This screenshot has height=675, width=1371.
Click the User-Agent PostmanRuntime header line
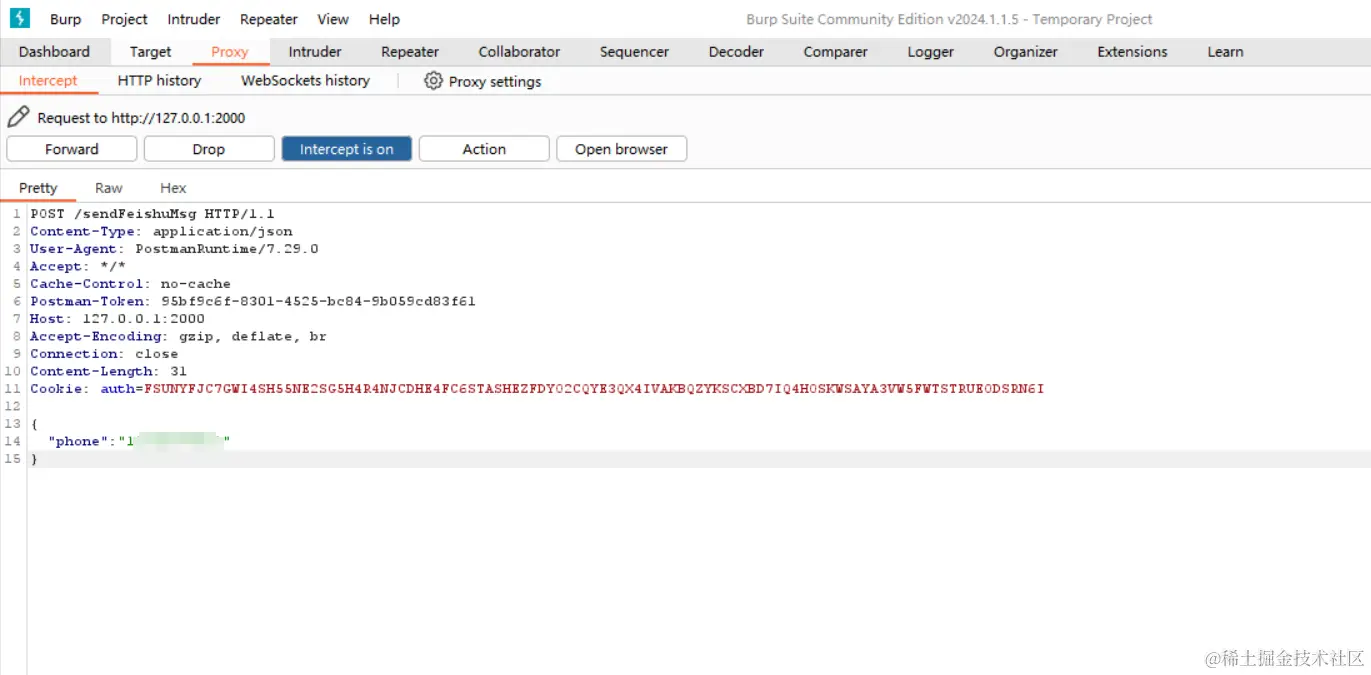[174, 249]
